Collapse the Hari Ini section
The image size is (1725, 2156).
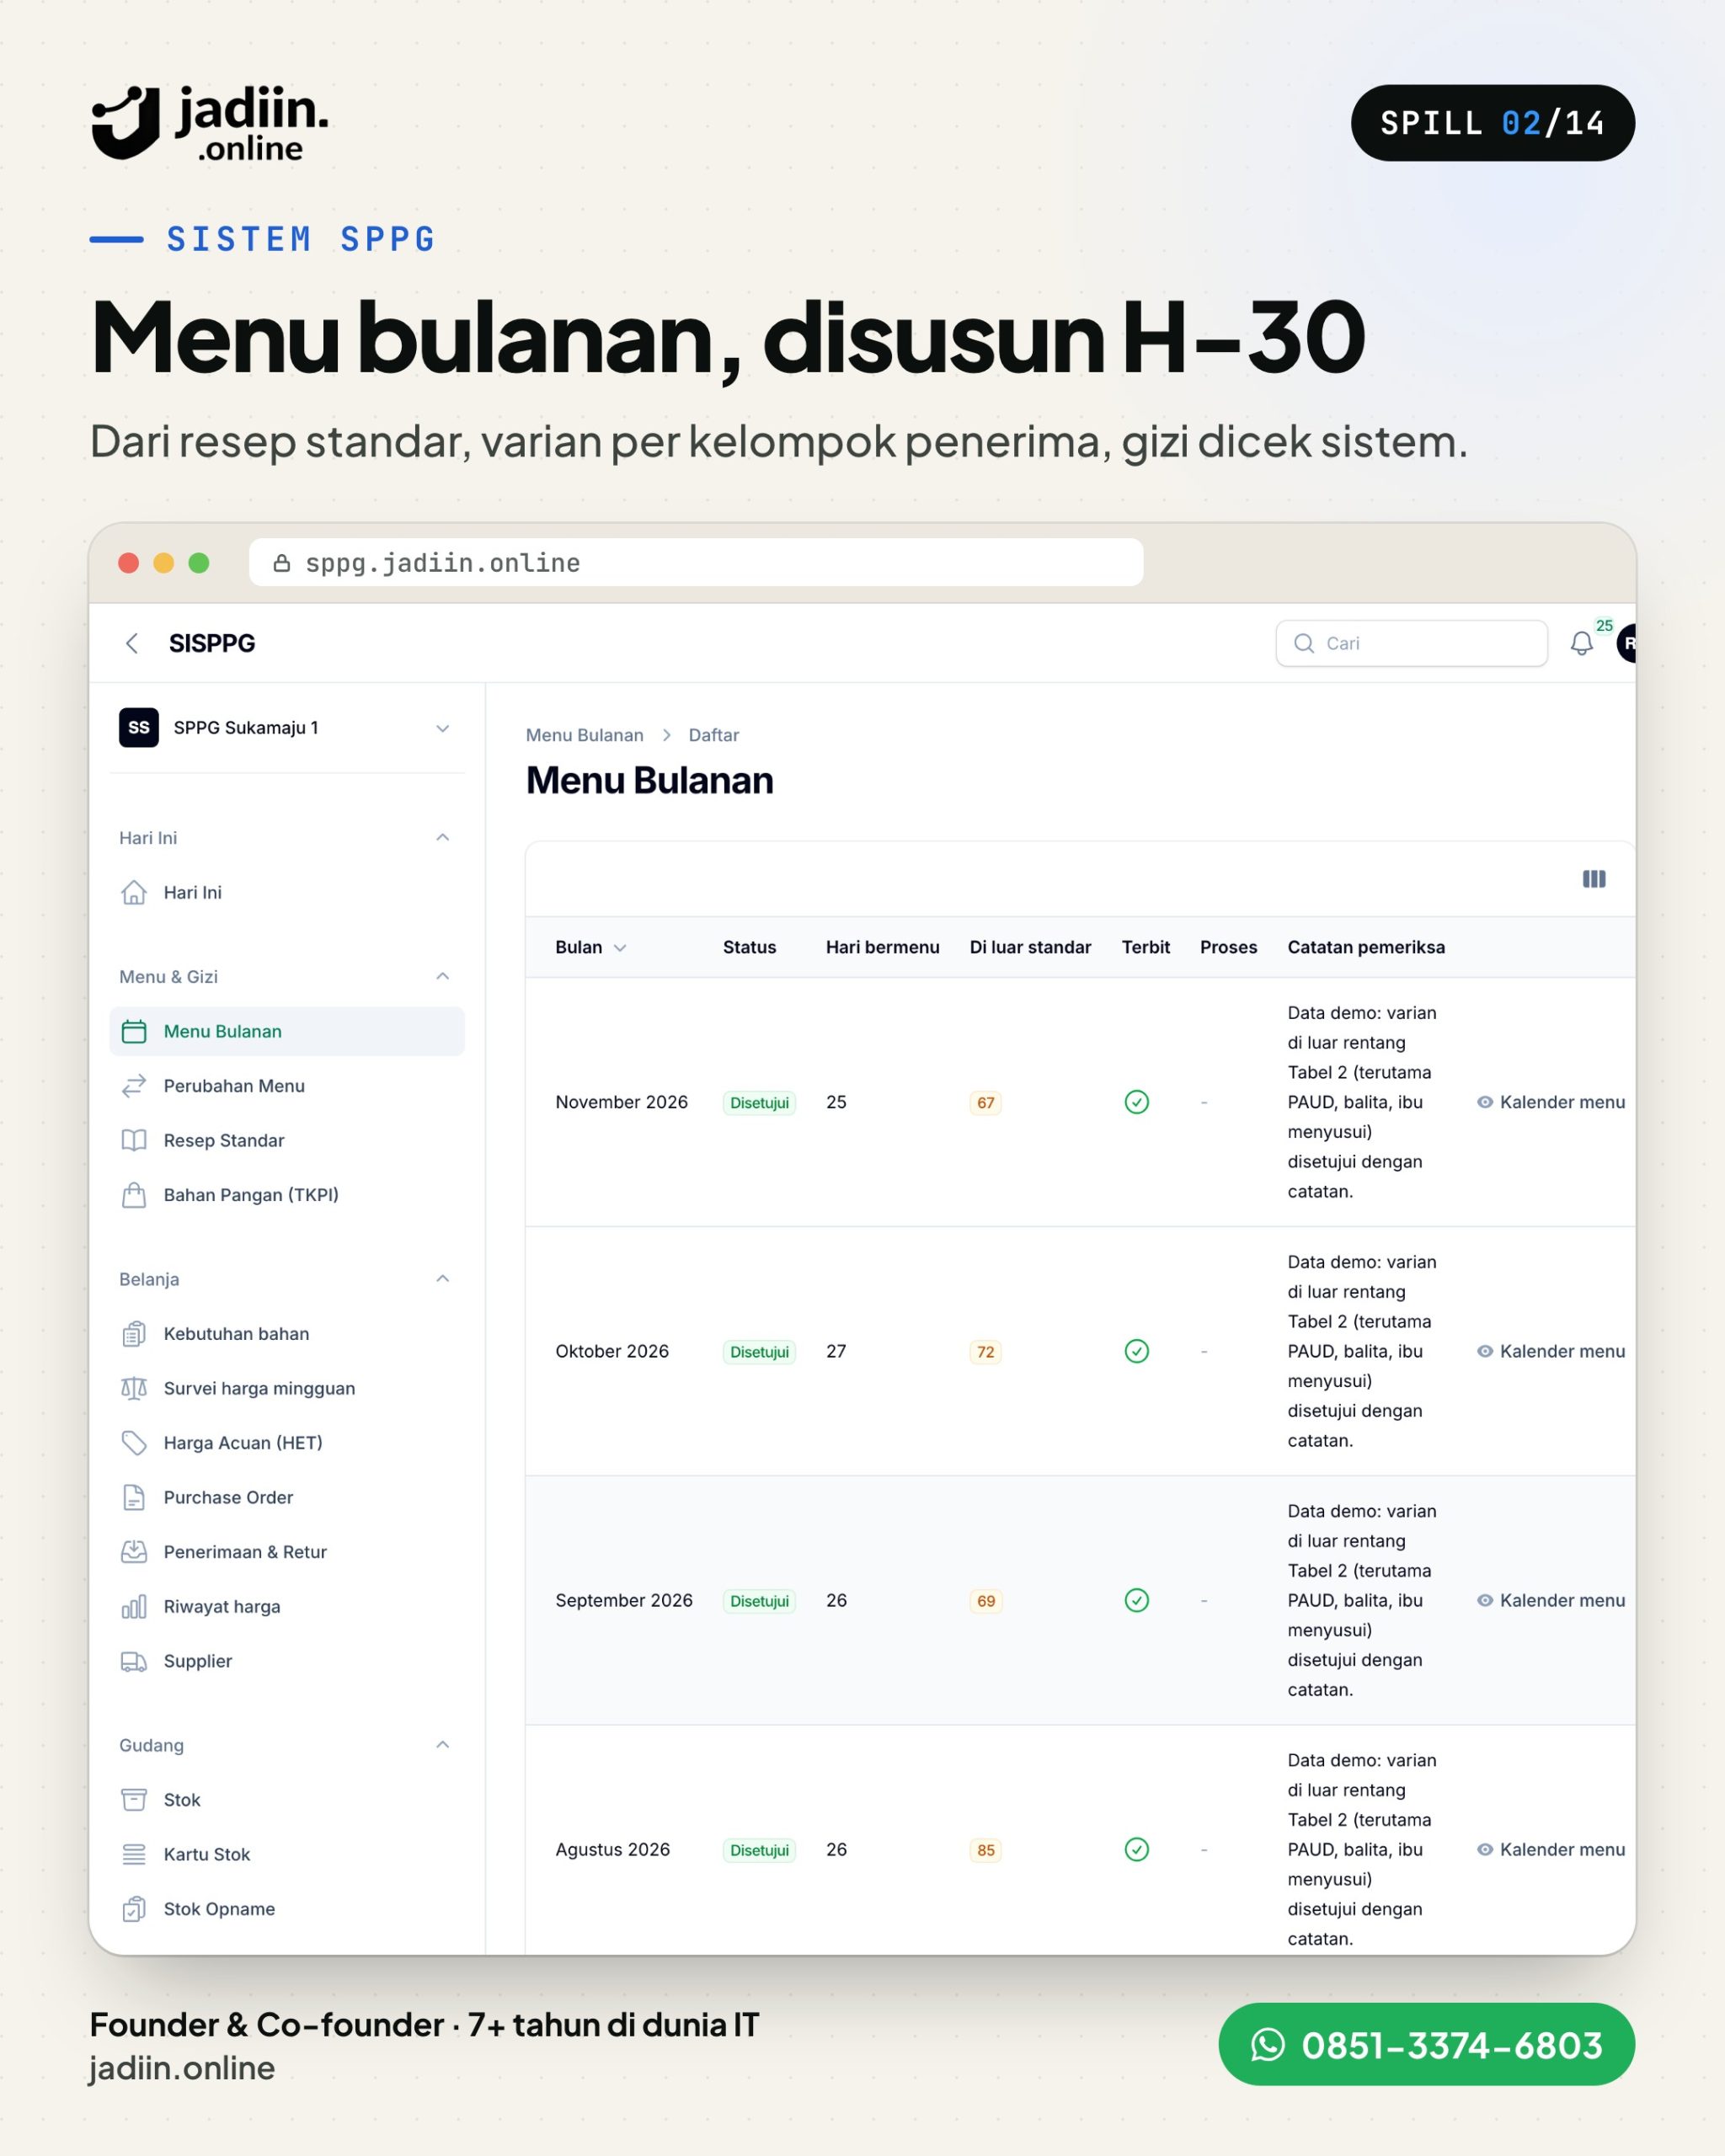pyautogui.click(x=443, y=837)
